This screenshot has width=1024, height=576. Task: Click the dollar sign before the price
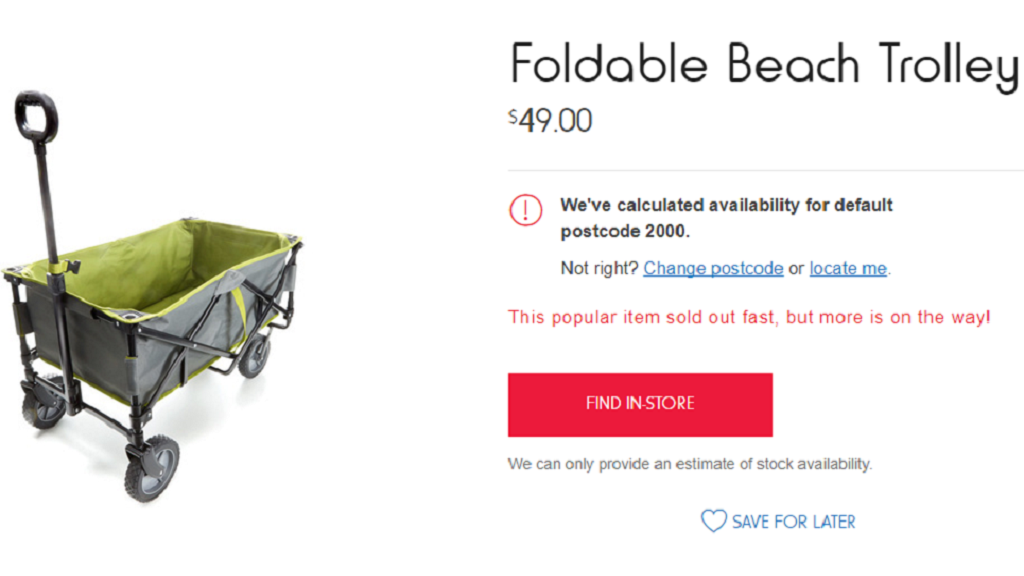coord(513,116)
